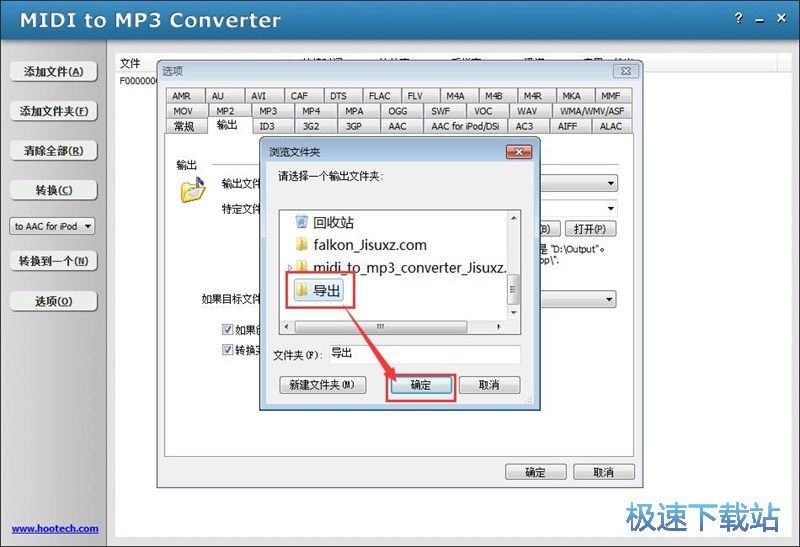Click the 打开(P) button
The height and width of the screenshot is (547, 800).
[590, 229]
